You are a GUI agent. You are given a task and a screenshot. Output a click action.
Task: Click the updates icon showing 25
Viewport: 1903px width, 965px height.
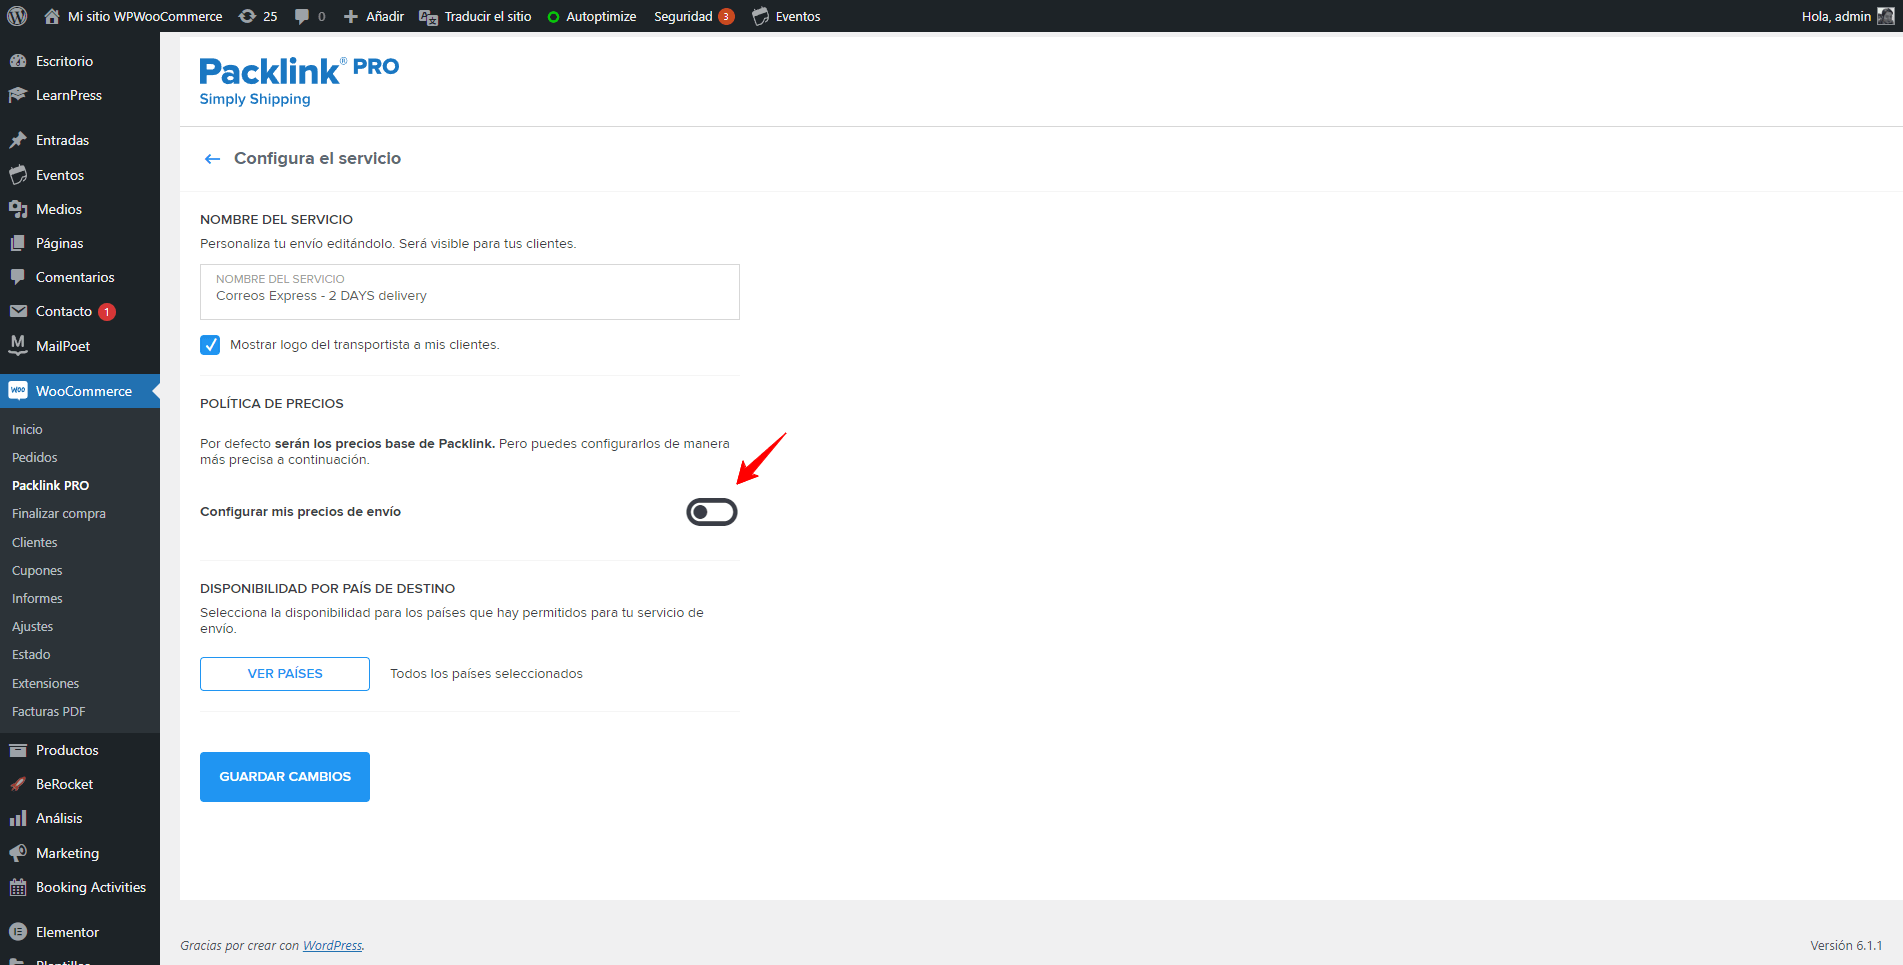point(247,16)
